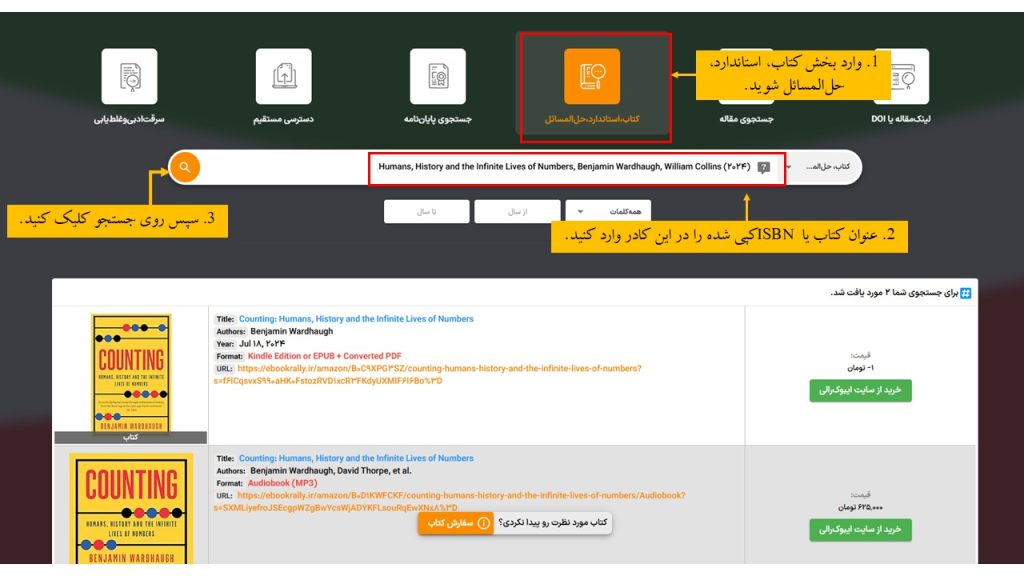Open article link or DOI tab label

tap(901, 119)
